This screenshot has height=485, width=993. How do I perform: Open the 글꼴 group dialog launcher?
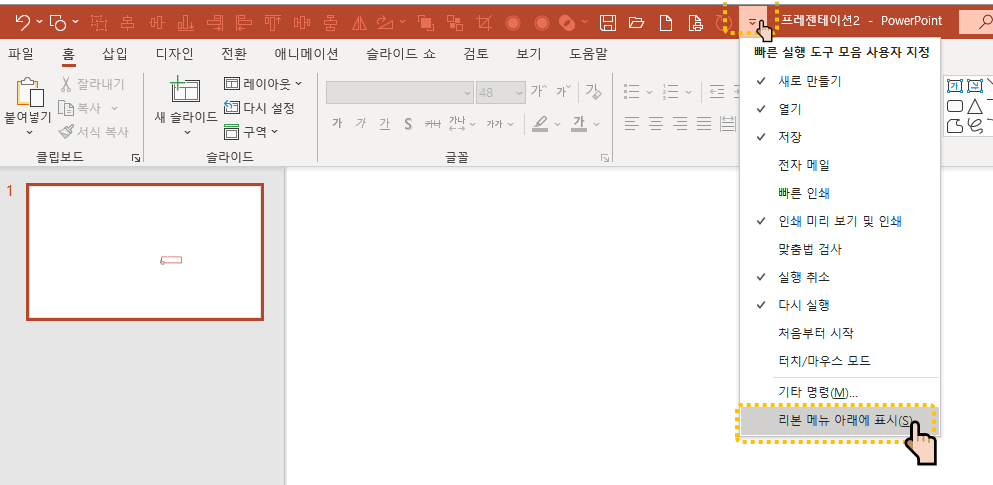pos(605,158)
